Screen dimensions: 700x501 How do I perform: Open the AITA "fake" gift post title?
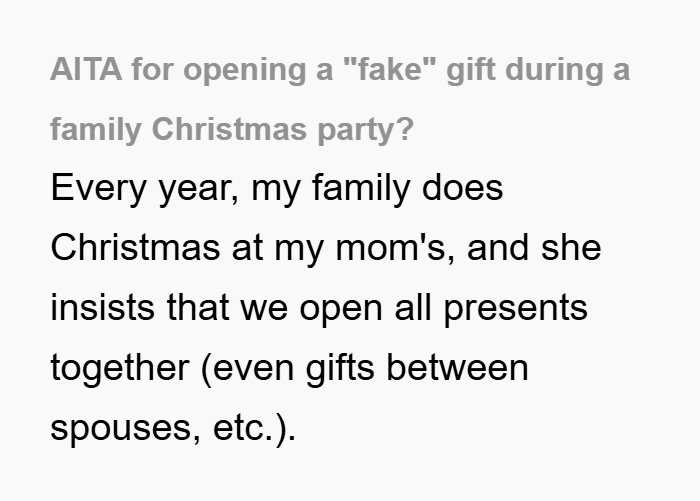pyautogui.click(x=340, y=100)
